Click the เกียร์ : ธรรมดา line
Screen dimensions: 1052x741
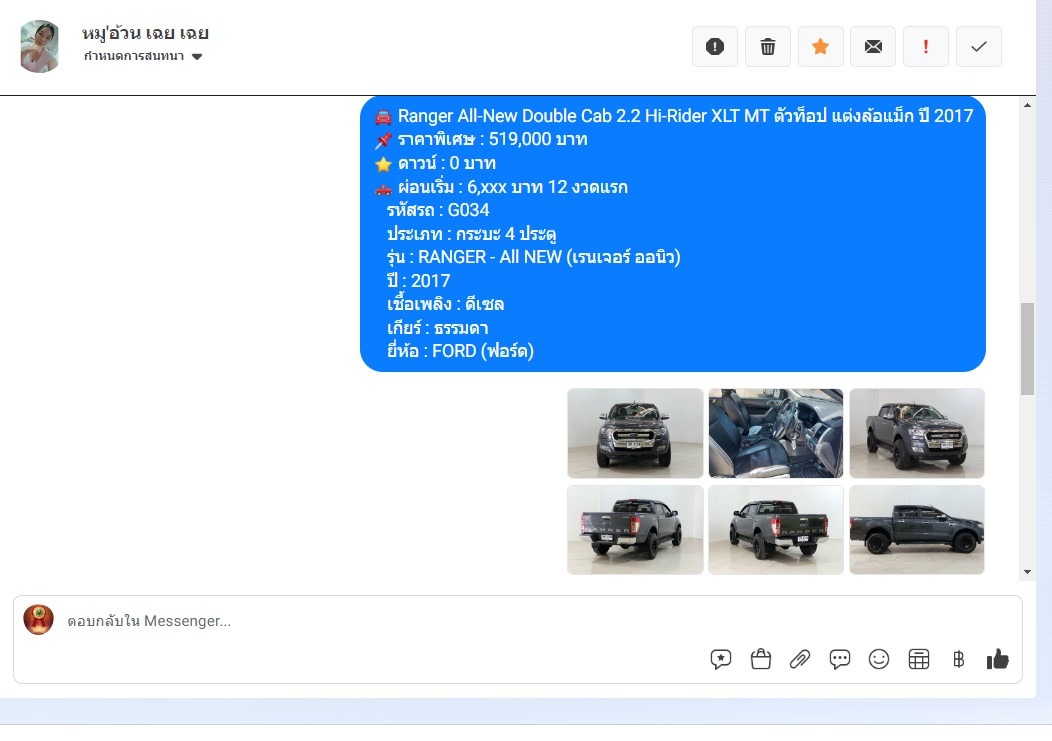point(437,328)
